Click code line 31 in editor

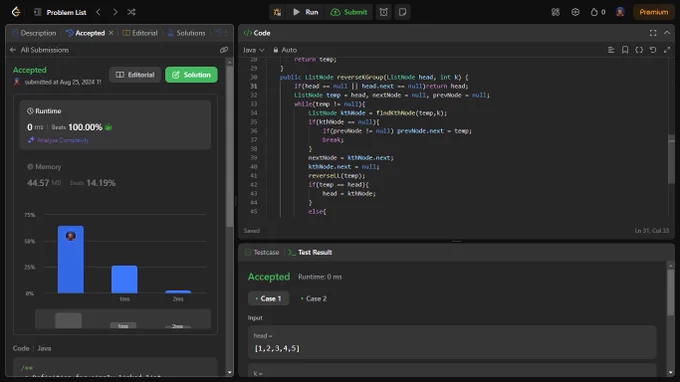(x=381, y=86)
